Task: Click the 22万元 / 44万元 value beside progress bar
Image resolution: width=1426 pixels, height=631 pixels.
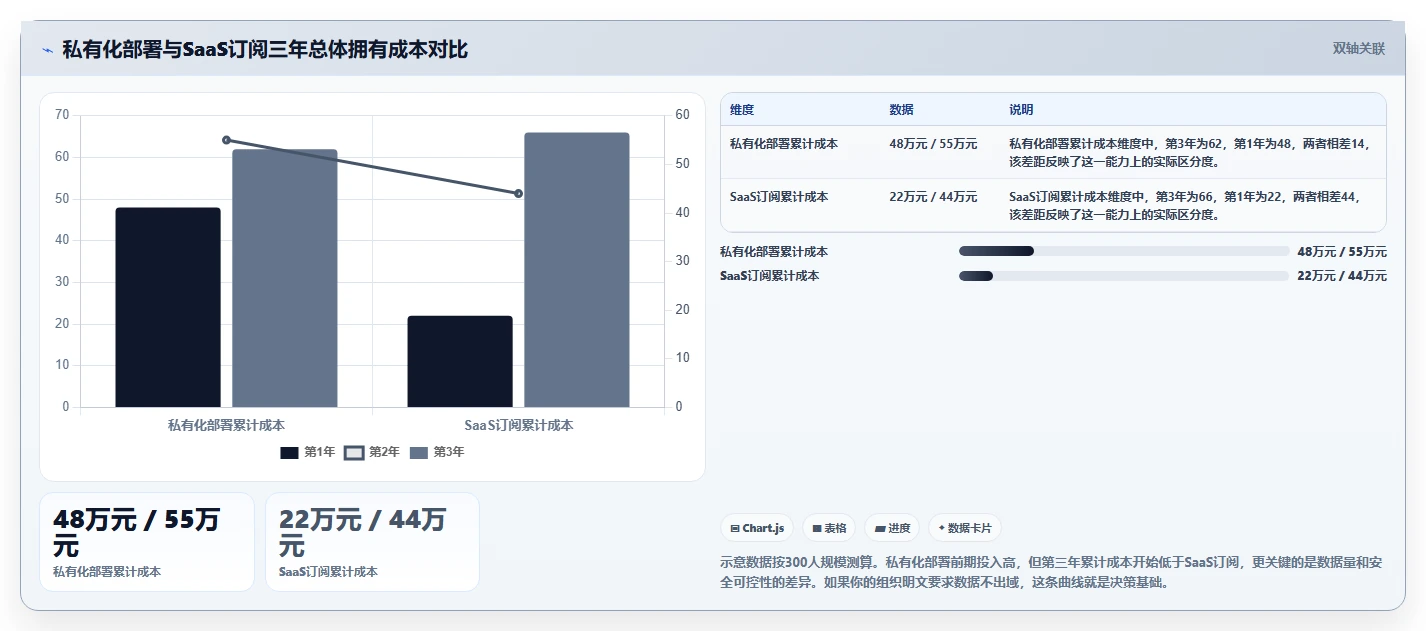Action: coord(1342,276)
